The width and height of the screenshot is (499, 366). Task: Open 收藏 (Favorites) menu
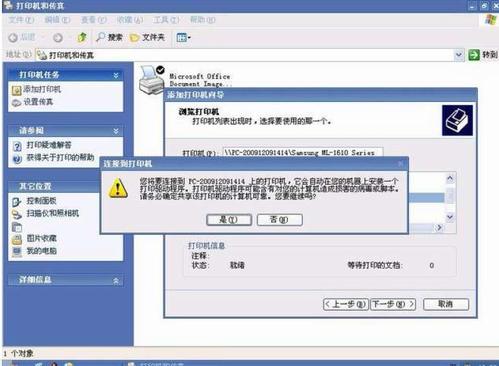[x=130, y=20]
